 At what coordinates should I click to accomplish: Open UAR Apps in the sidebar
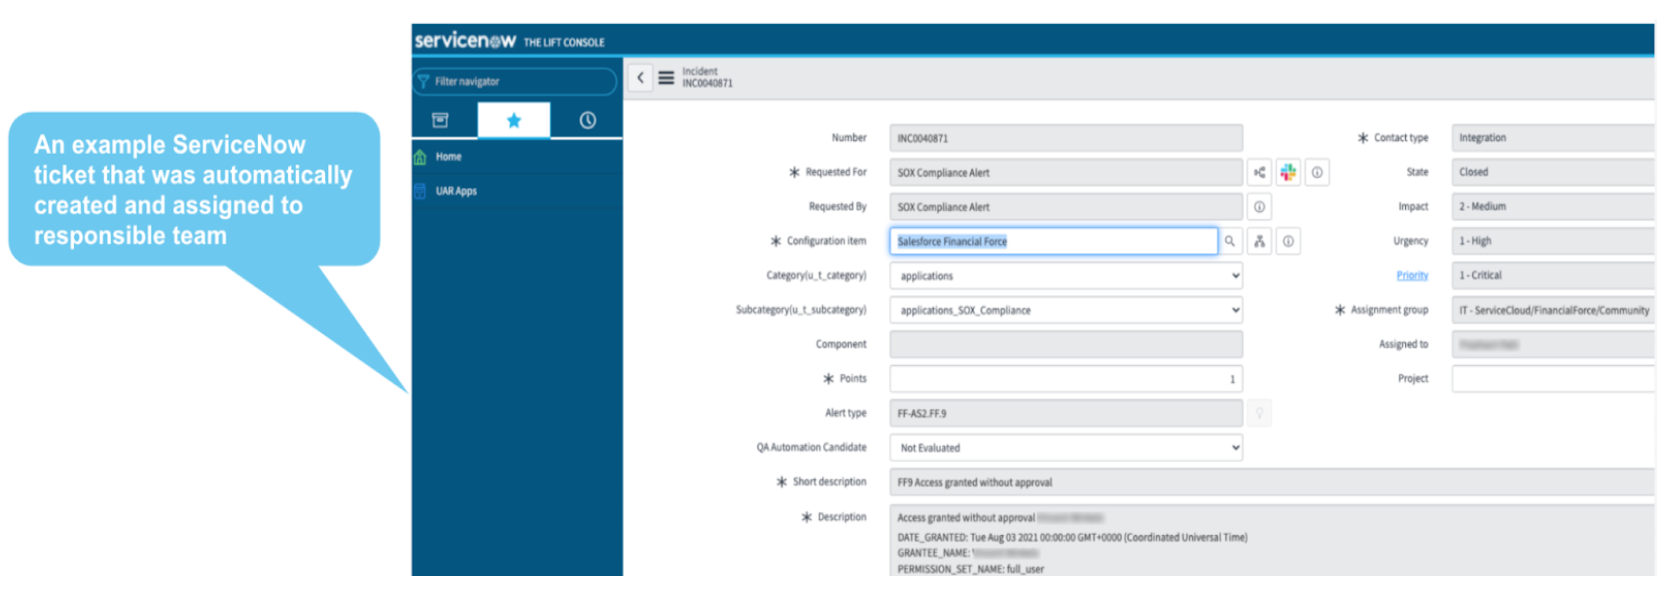pos(456,191)
